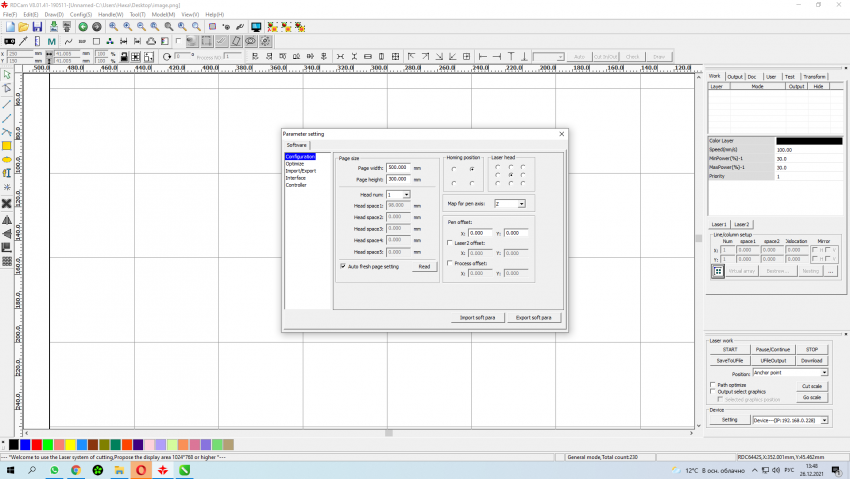
Task: Switch to the Output tab
Action: [x=734, y=76]
